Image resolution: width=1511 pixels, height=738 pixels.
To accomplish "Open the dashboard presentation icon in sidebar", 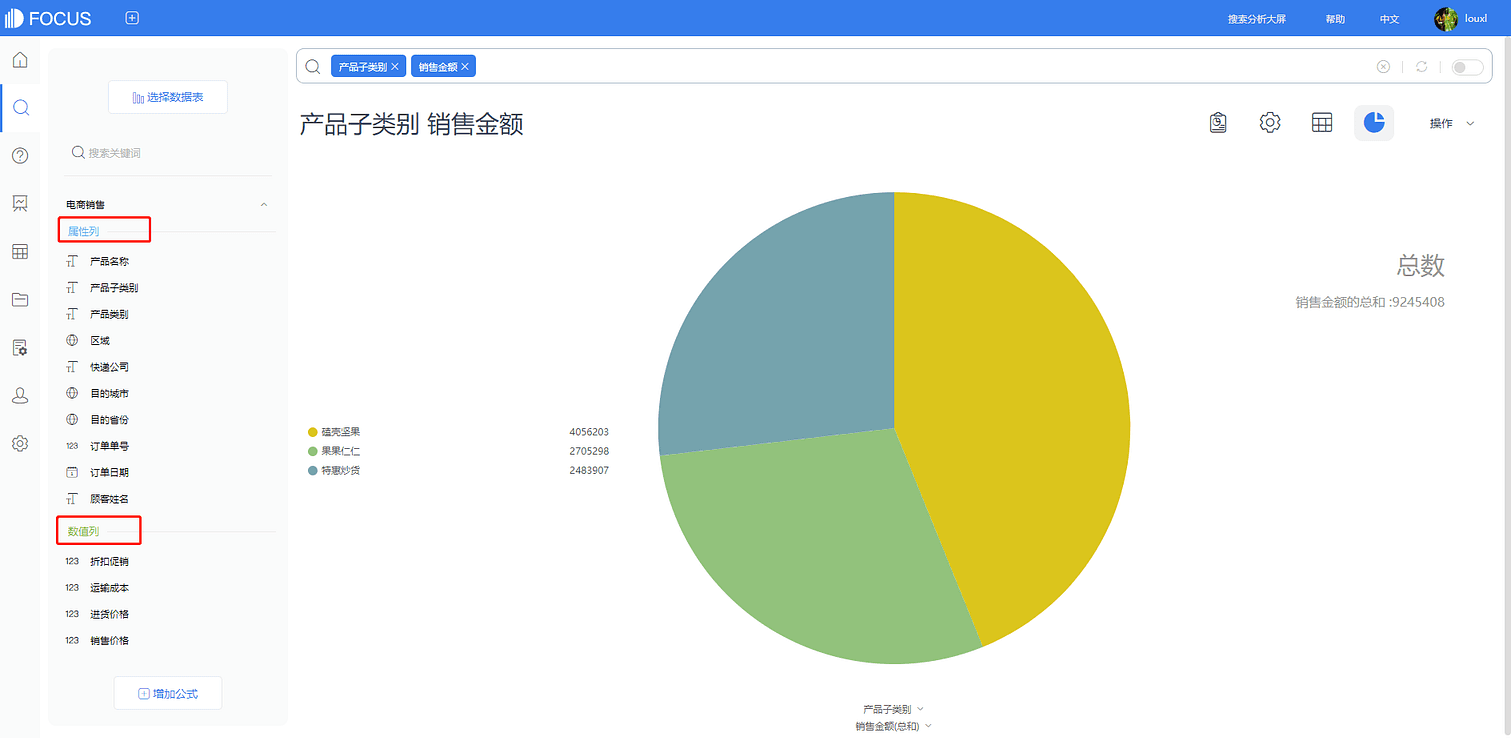I will point(20,203).
